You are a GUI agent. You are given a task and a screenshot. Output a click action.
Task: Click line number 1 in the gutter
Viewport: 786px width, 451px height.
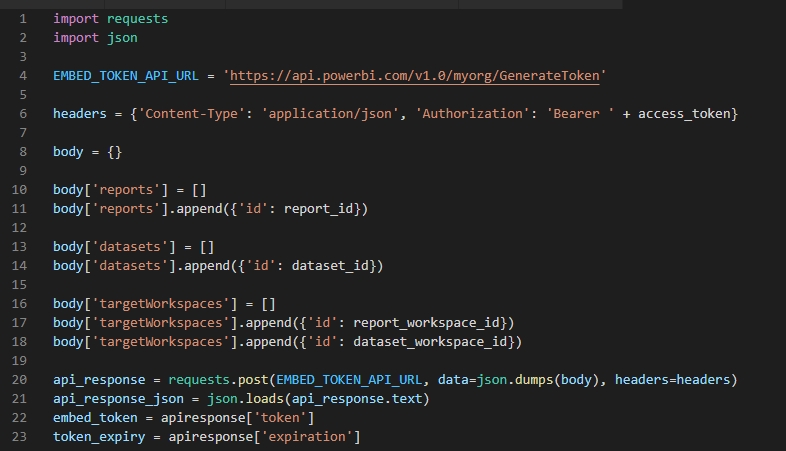click(23, 19)
